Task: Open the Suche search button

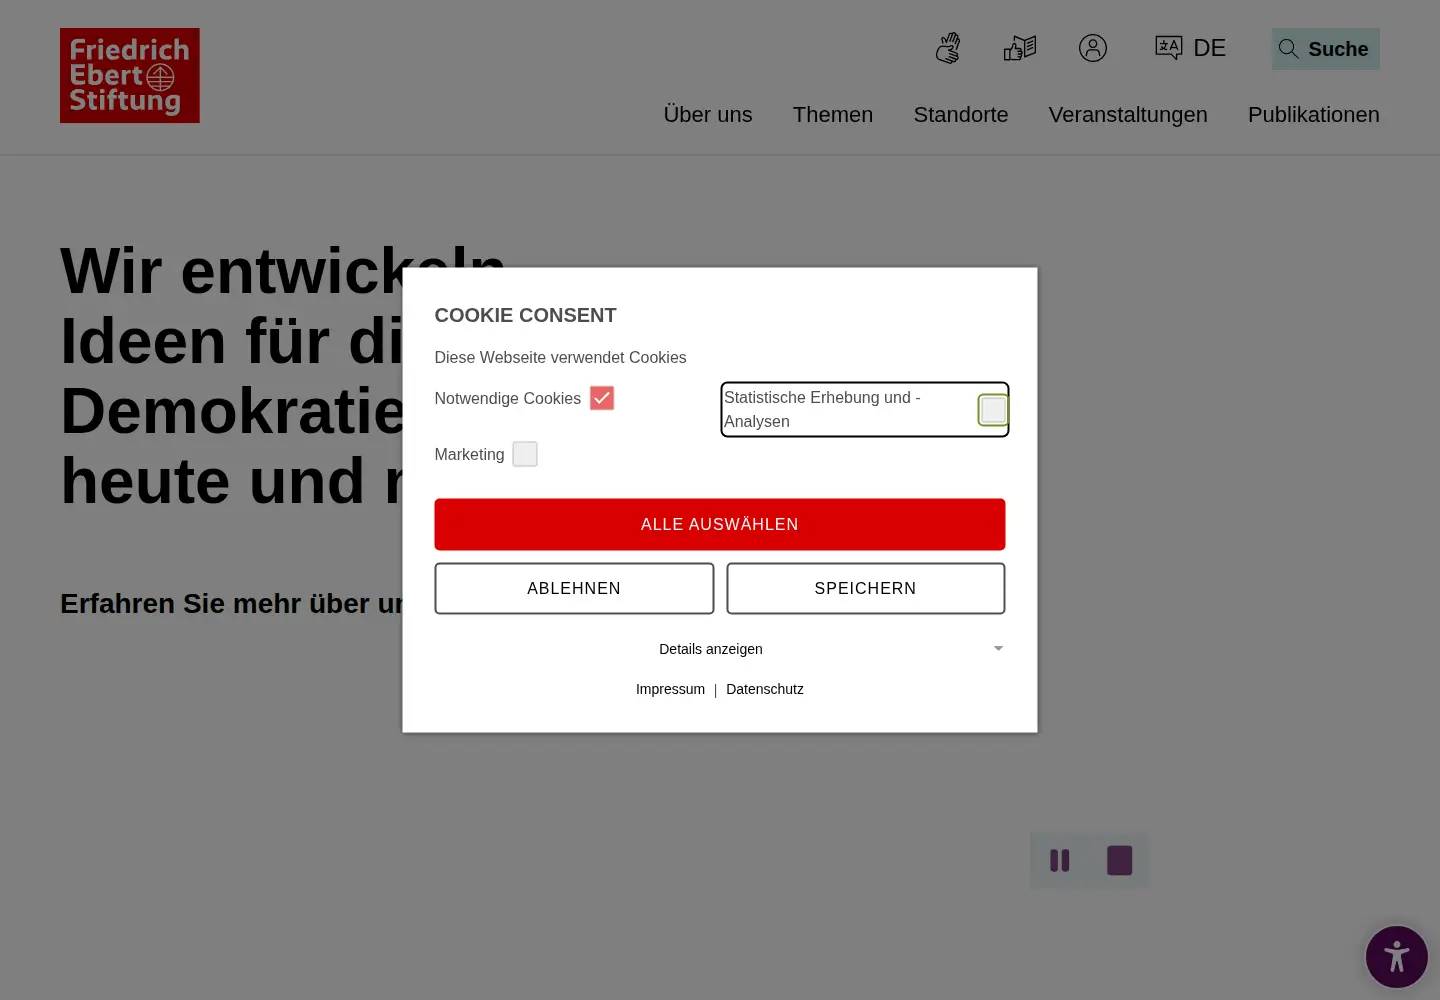Action: (x=1325, y=49)
